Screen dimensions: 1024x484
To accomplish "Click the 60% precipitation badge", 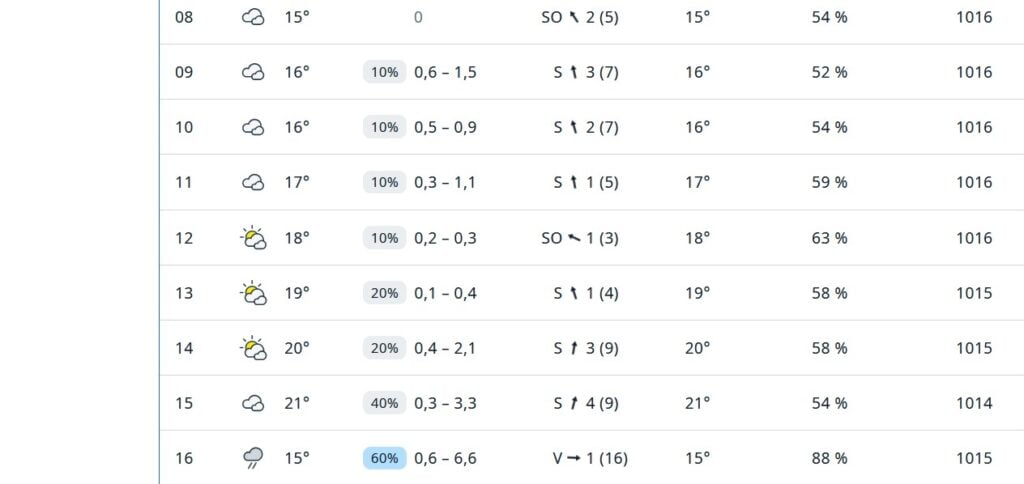I will 385,459.
